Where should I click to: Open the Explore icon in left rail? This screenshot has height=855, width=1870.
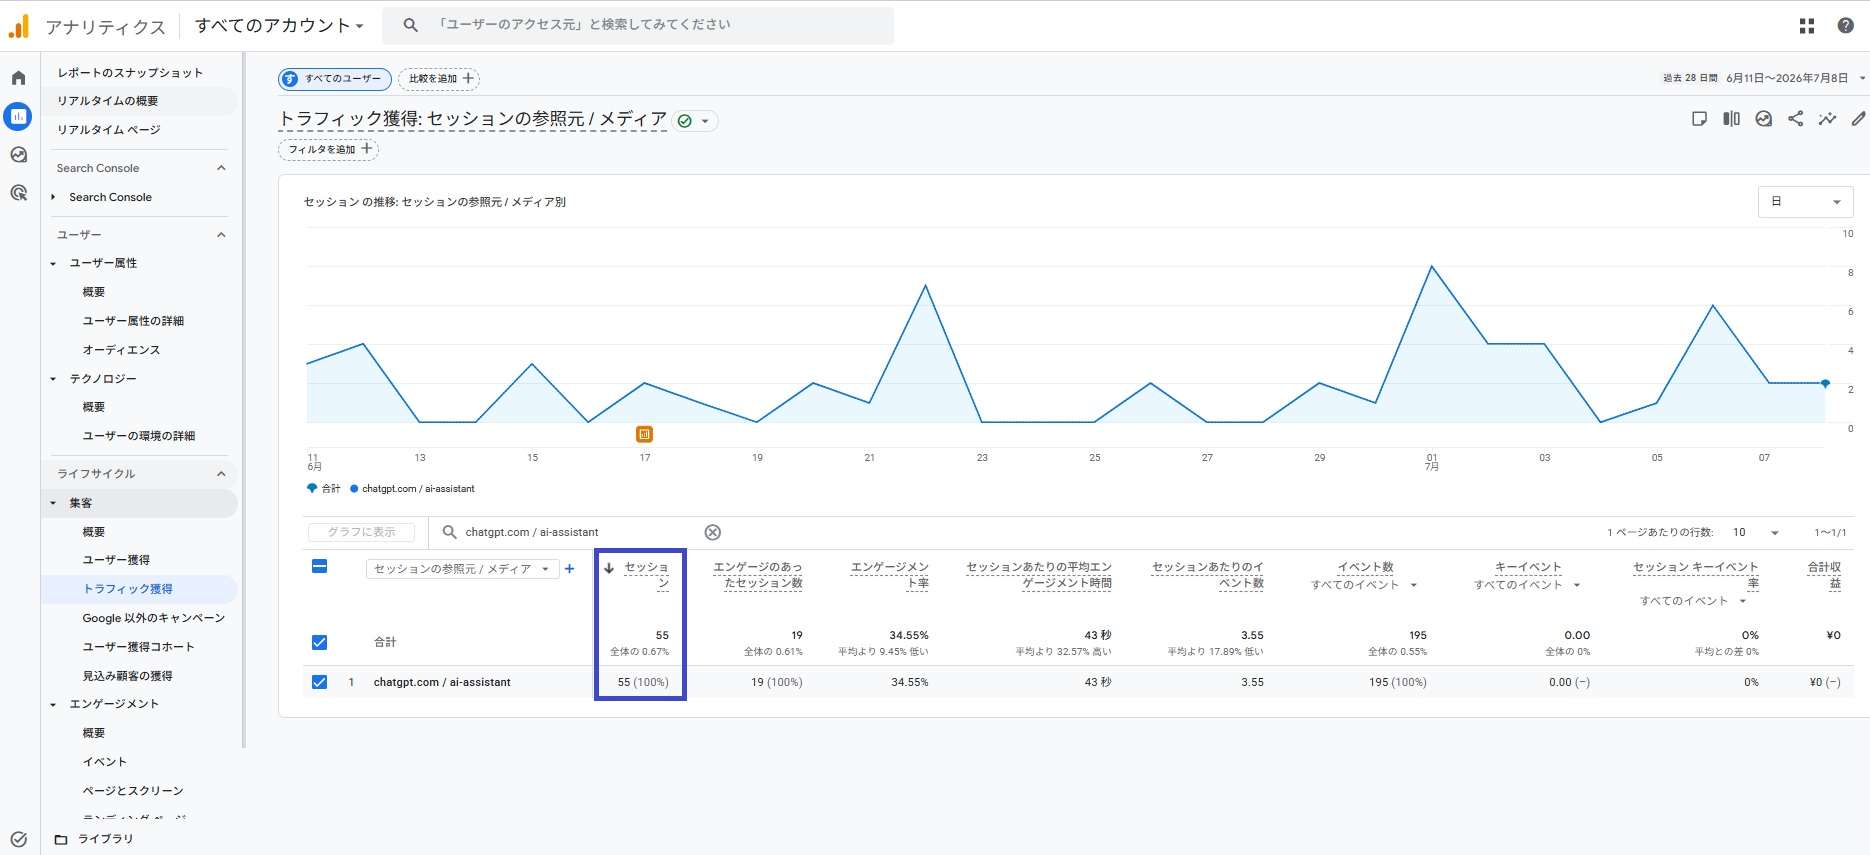click(x=18, y=155)
